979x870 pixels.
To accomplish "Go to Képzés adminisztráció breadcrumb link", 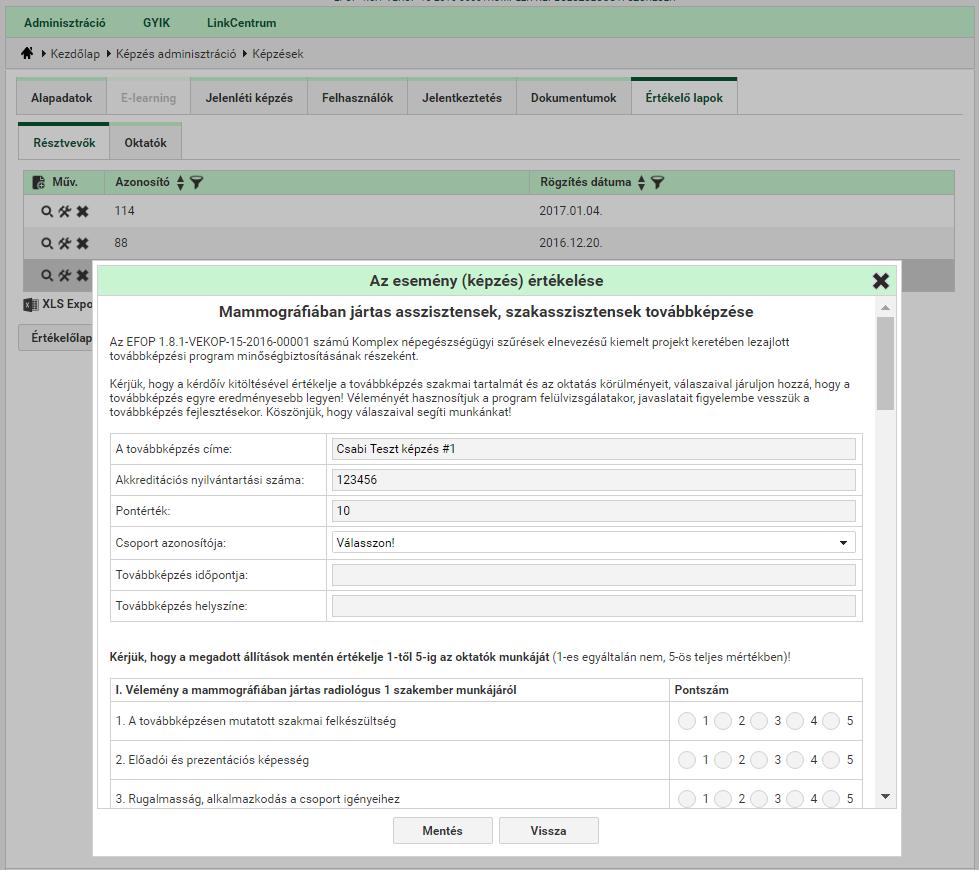I will 176,54.
